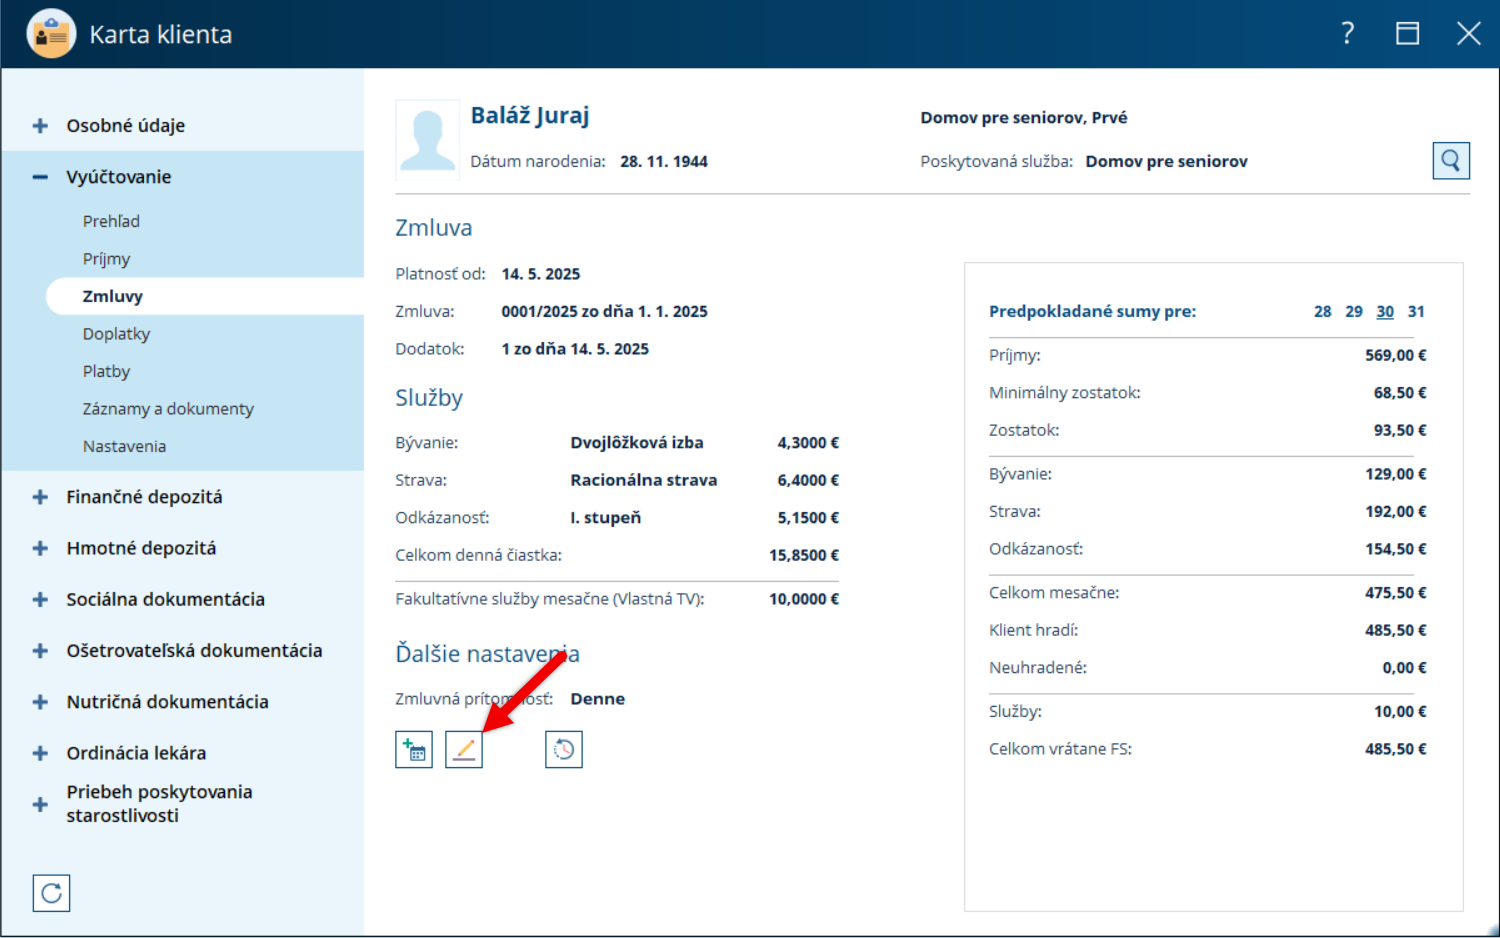
Task: Click the Dvojlôžková izba housing value
Action: (x=637, y=442)
